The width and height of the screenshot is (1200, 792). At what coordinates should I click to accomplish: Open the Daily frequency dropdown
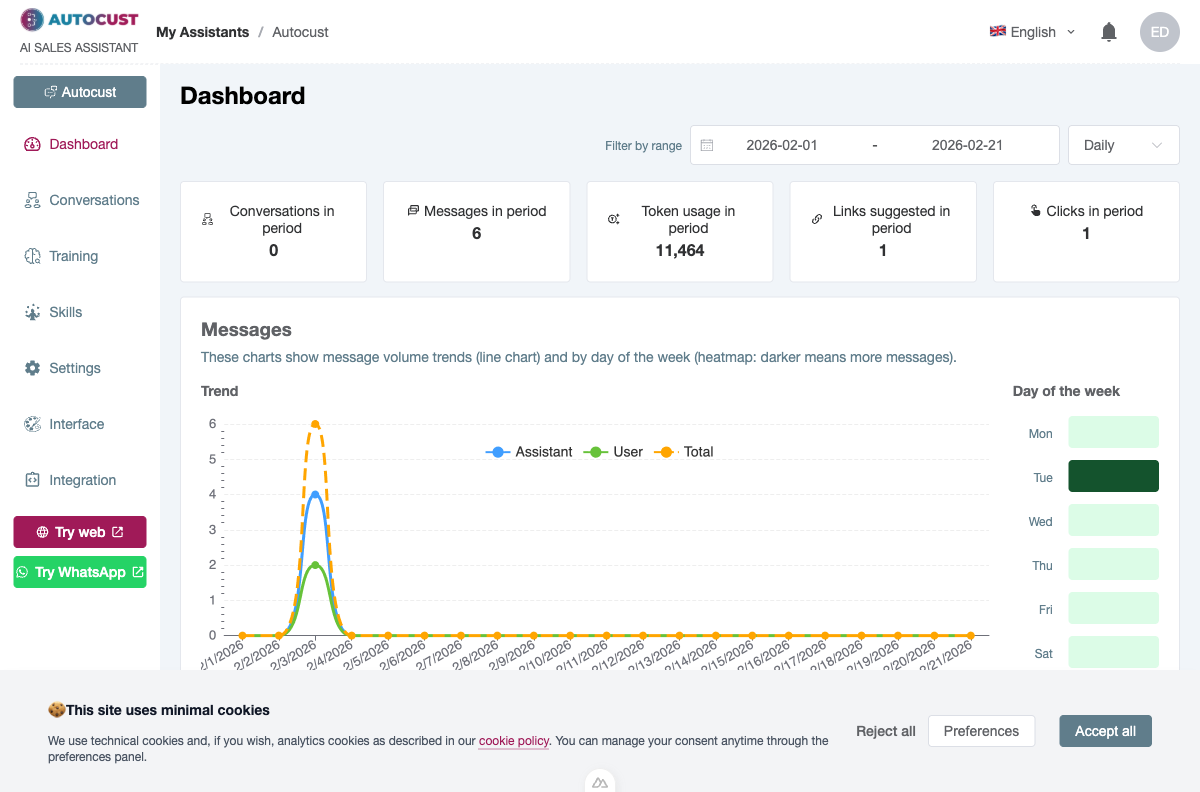pyautogui.click(x=1123, y=144)
